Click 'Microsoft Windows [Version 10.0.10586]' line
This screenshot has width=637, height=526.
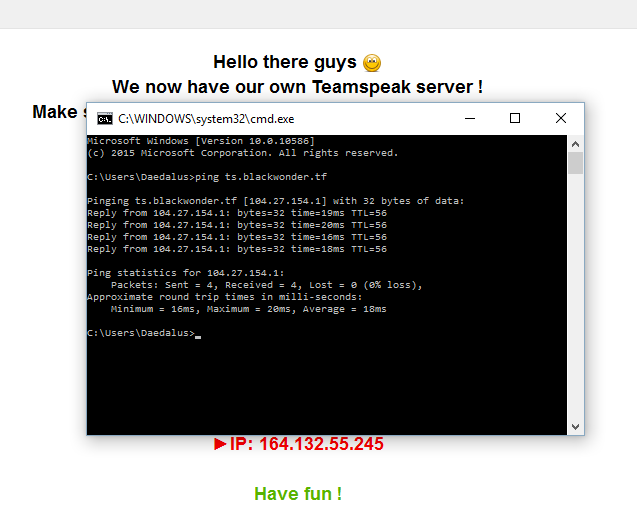click(201, 141)
